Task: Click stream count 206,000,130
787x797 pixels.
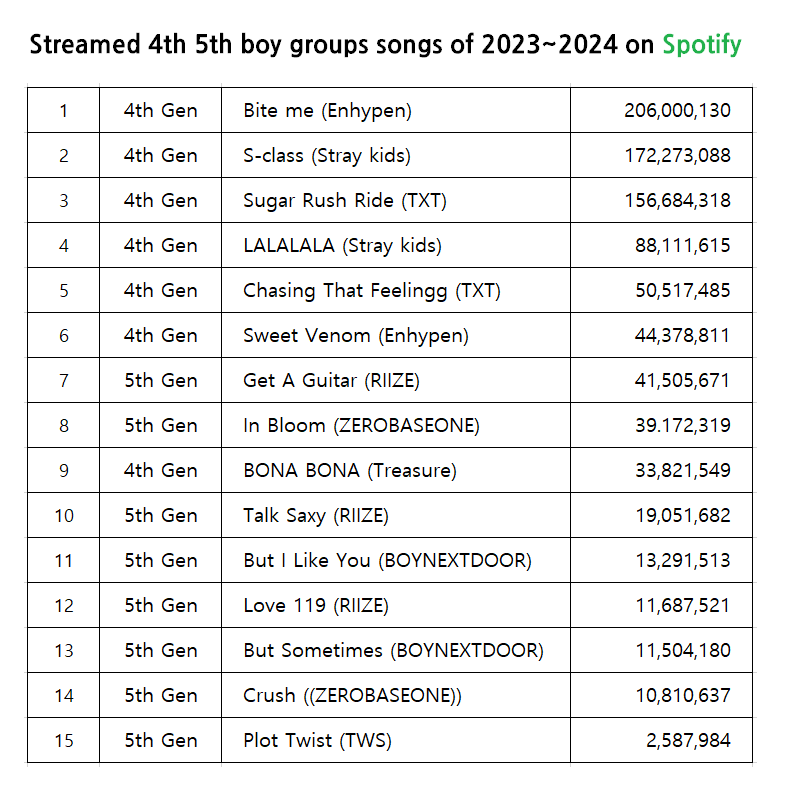Action: 677,111
